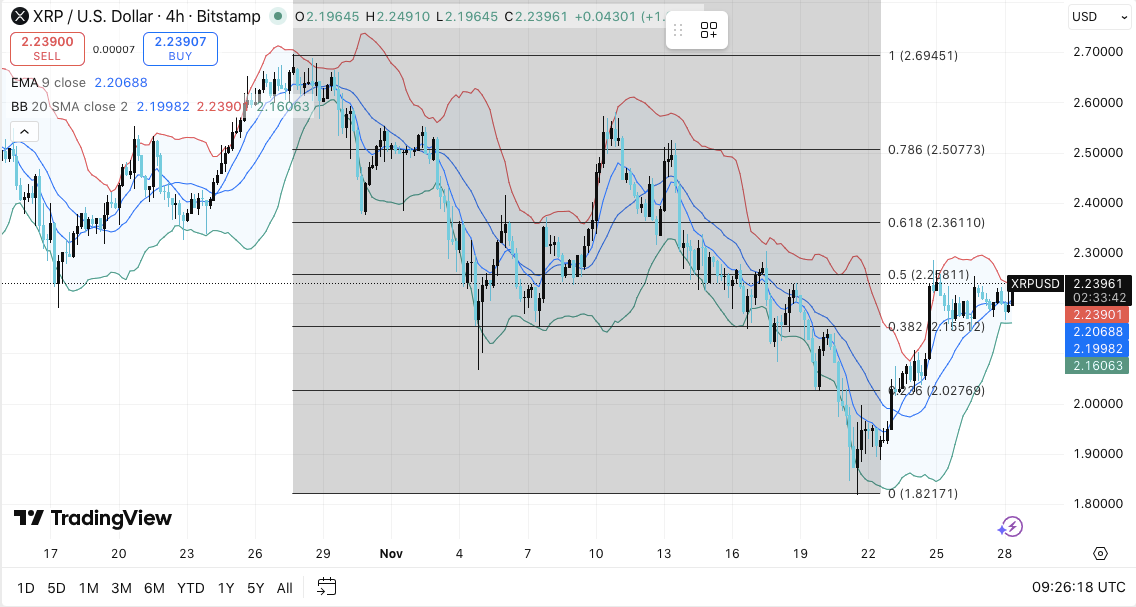Switch to the 1D time range
The width and height of the screenshot is (1136, 607).
(x=26, y=587)
